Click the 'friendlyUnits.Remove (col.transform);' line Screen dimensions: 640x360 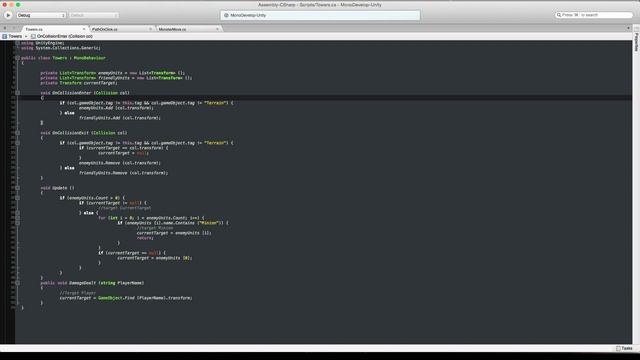[123, 173]
